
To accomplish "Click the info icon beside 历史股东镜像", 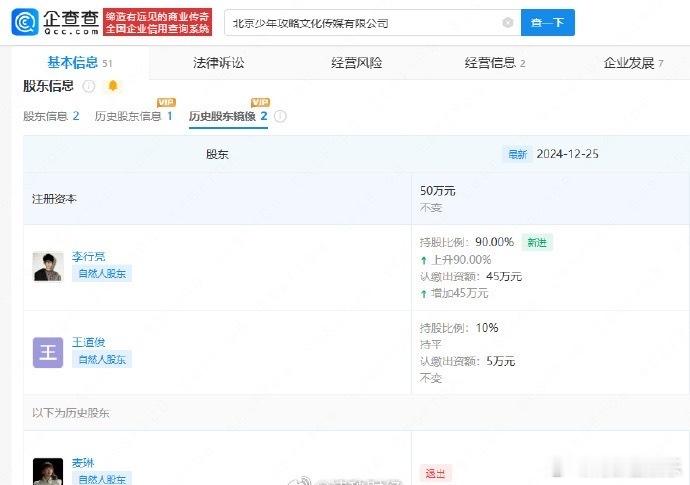I will (280, 116).
